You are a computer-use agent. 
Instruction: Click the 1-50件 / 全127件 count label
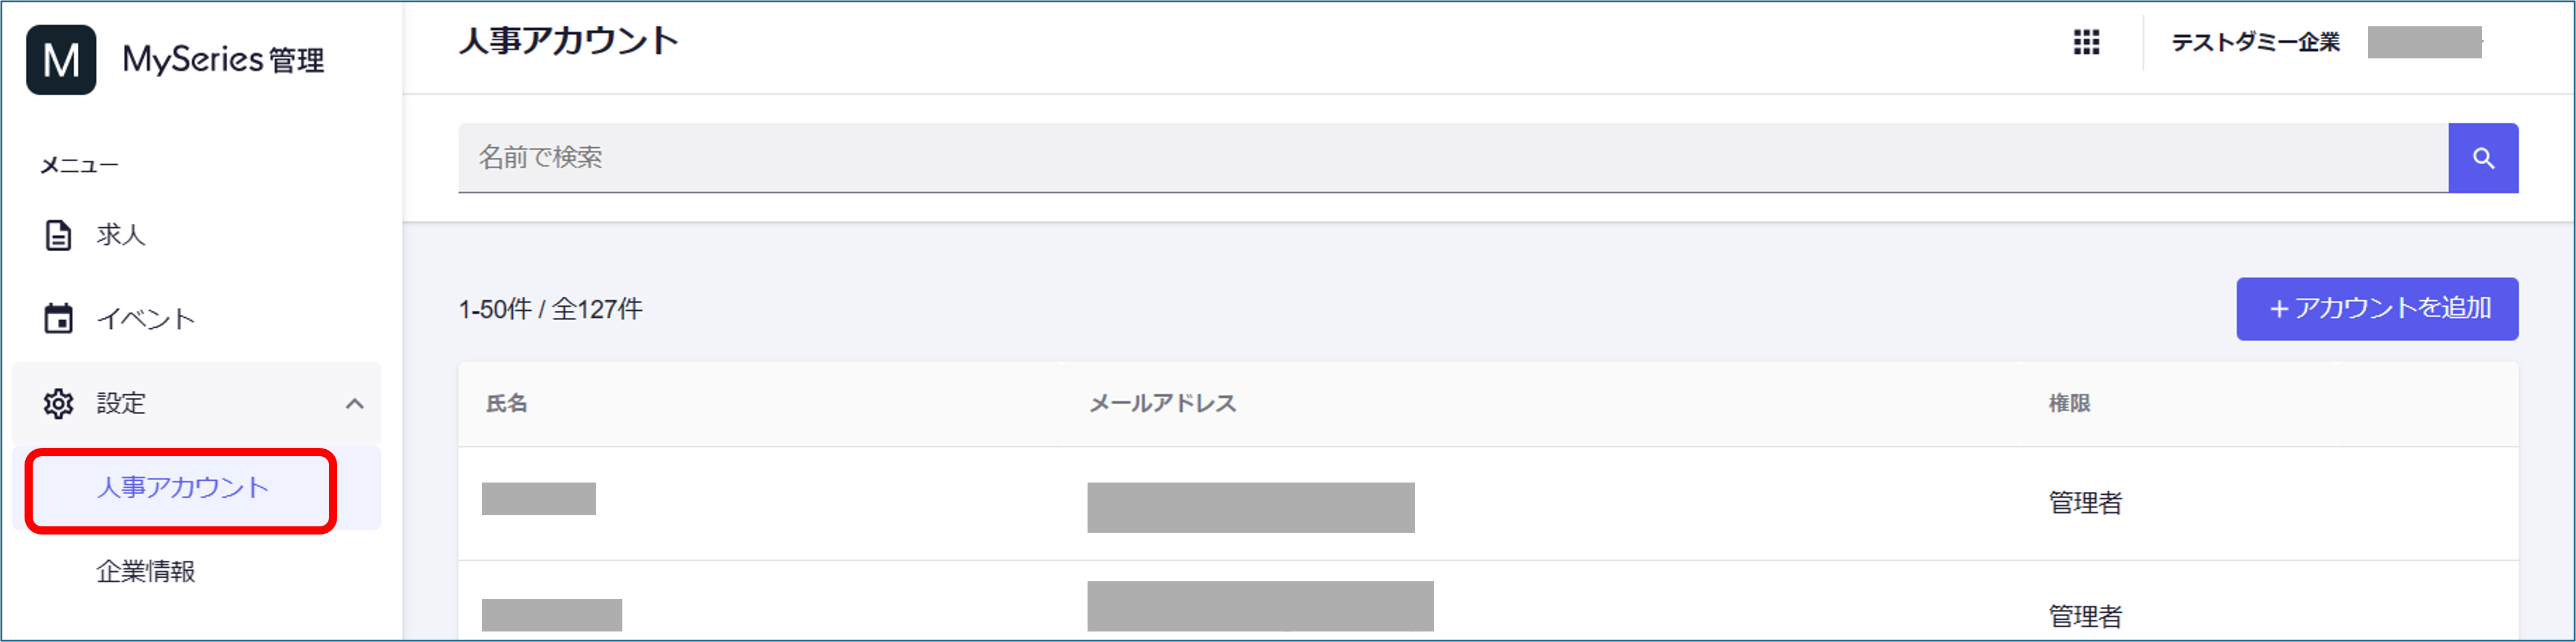click(x=551, y=309)
